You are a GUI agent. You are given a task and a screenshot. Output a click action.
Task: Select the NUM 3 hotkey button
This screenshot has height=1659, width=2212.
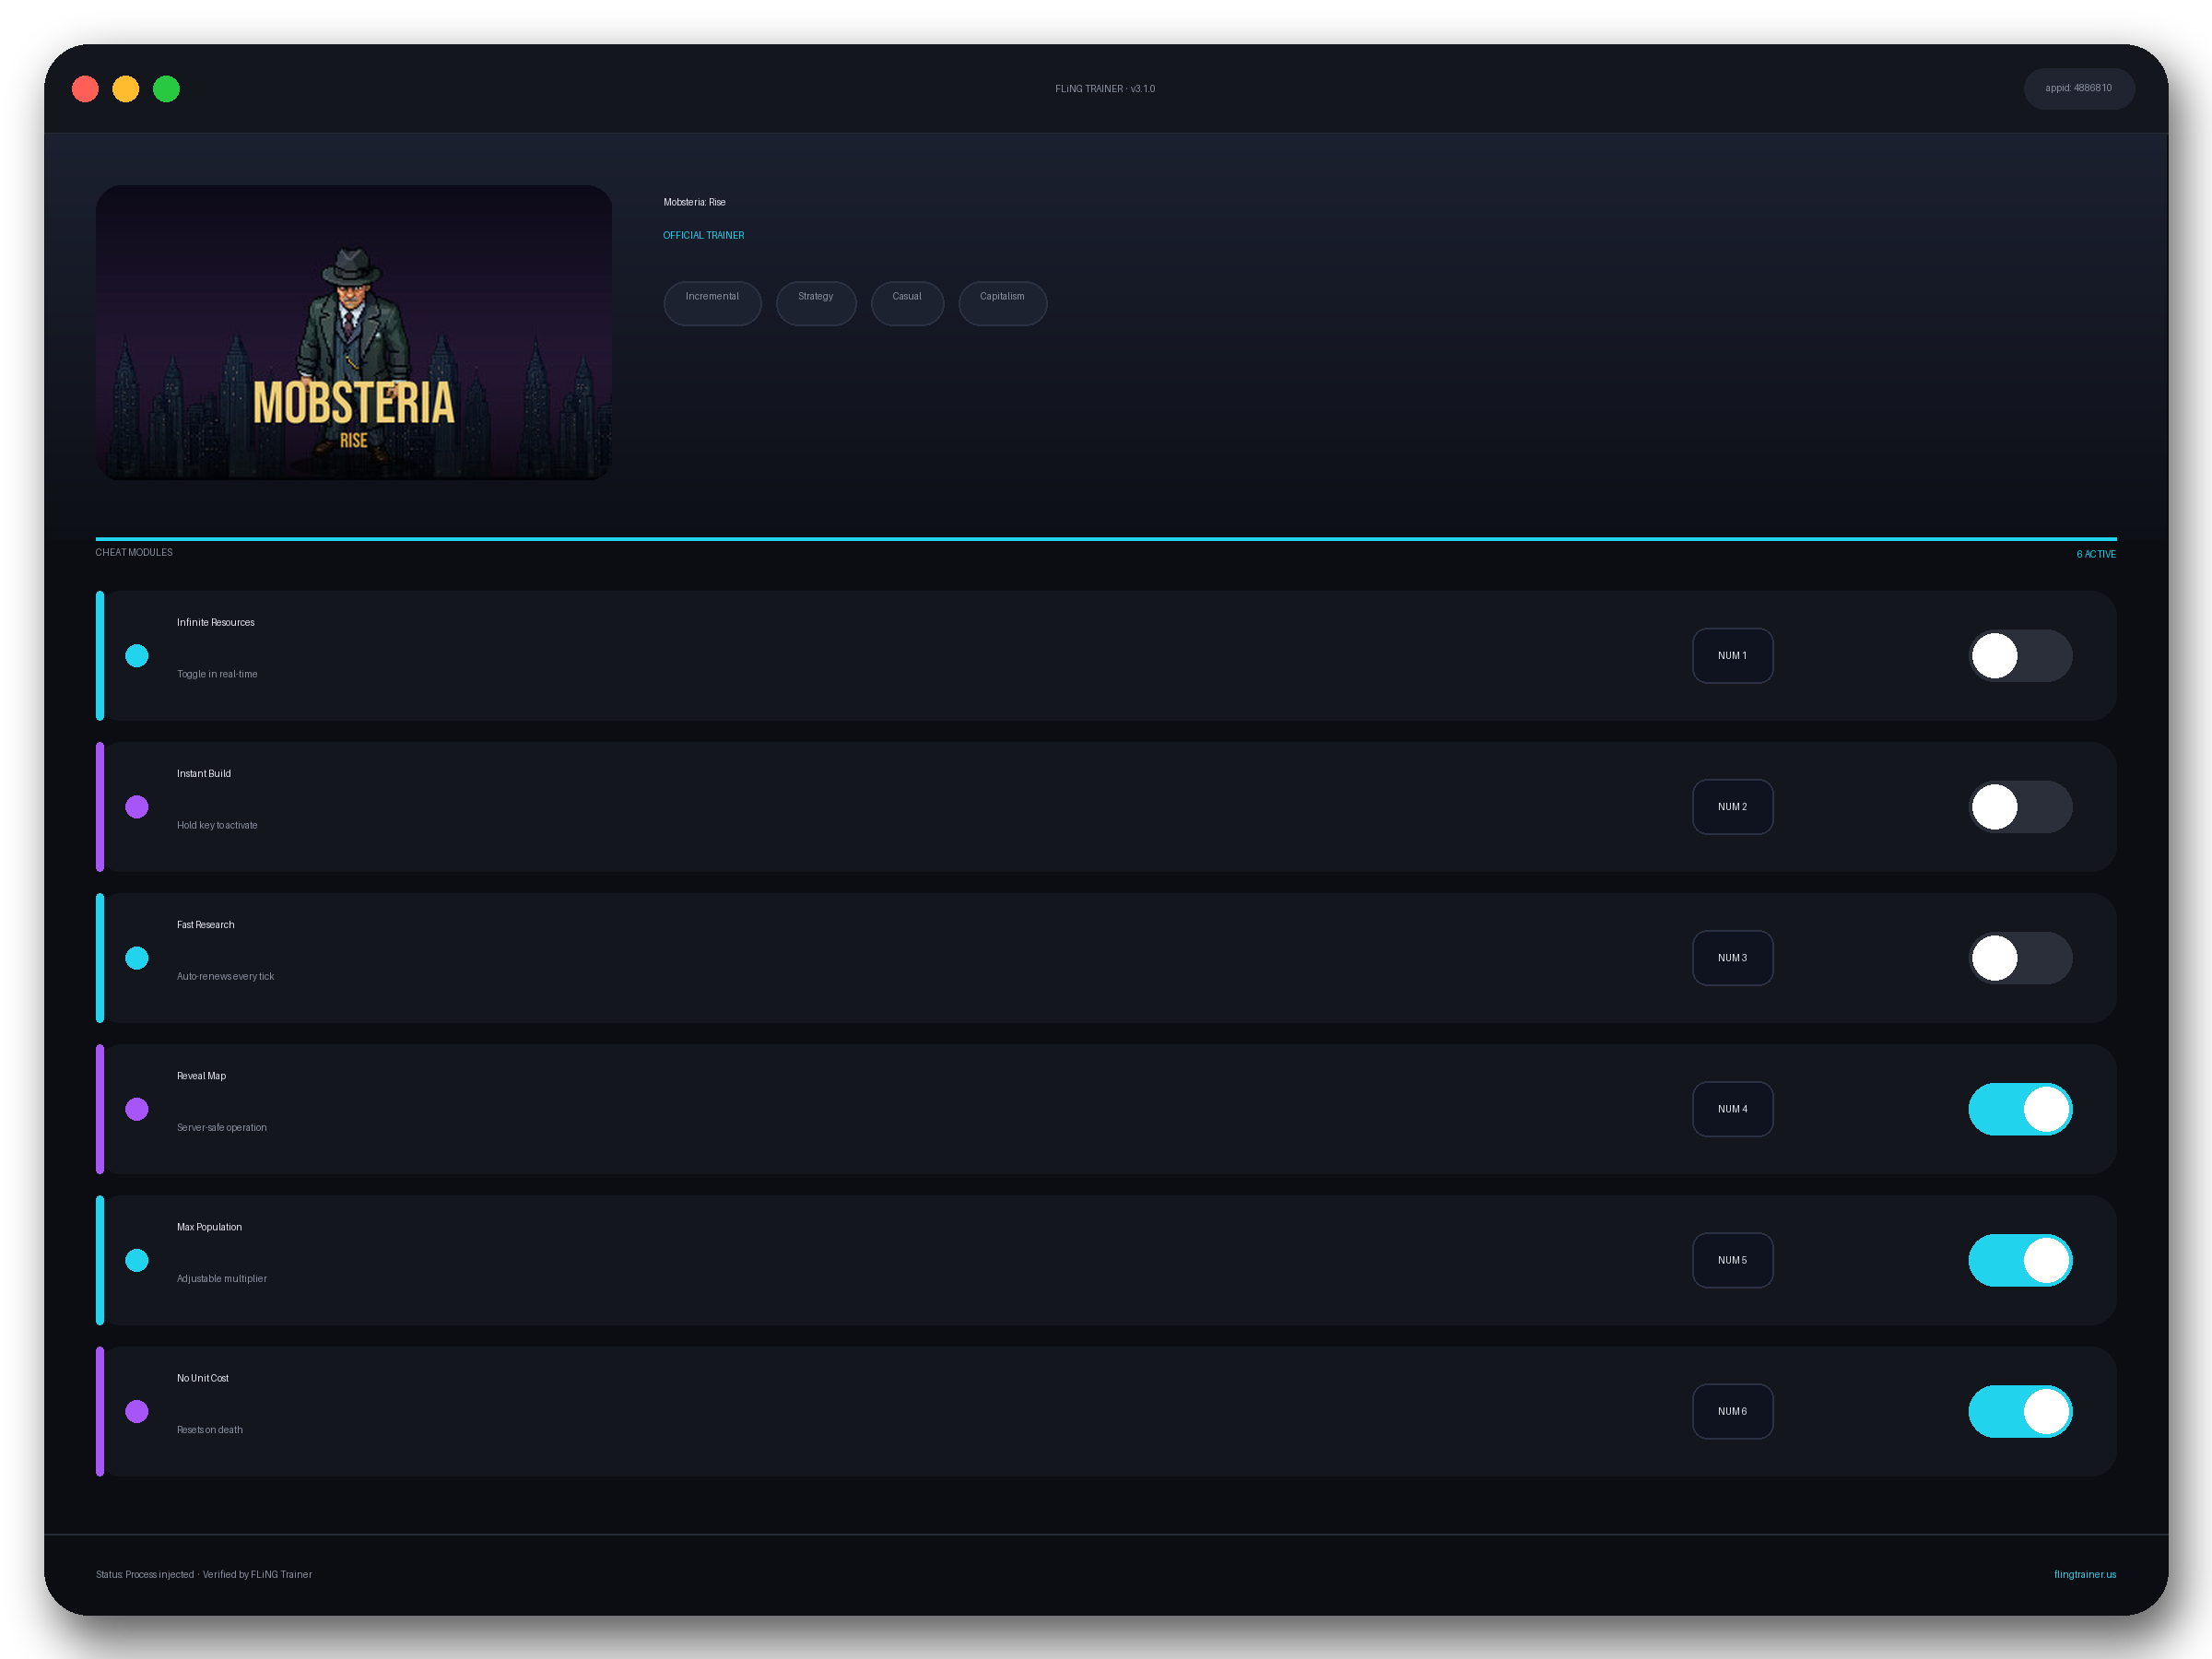coord(1732,958)
